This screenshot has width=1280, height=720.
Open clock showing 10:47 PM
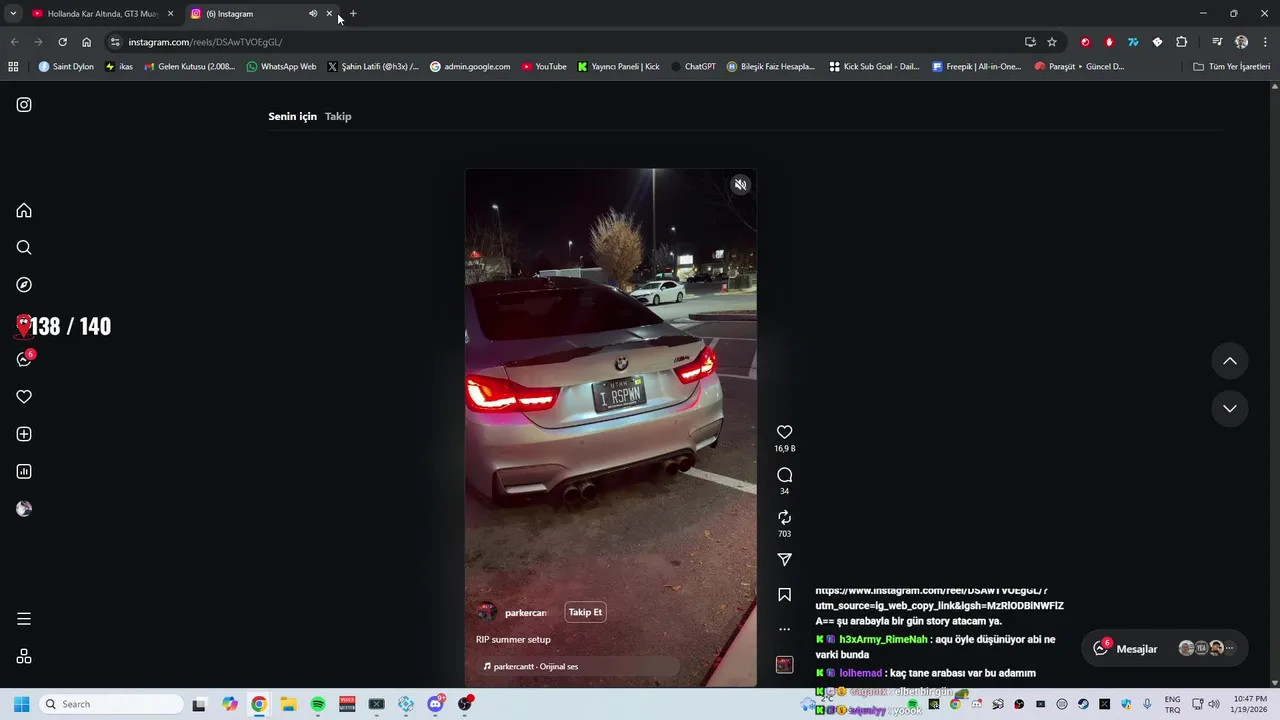1250,704
